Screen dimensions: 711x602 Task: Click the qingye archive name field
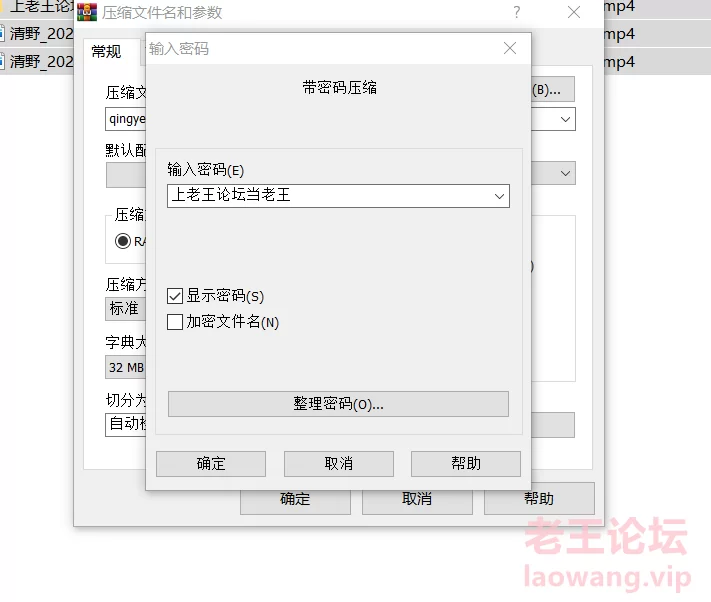pos(126,119)
